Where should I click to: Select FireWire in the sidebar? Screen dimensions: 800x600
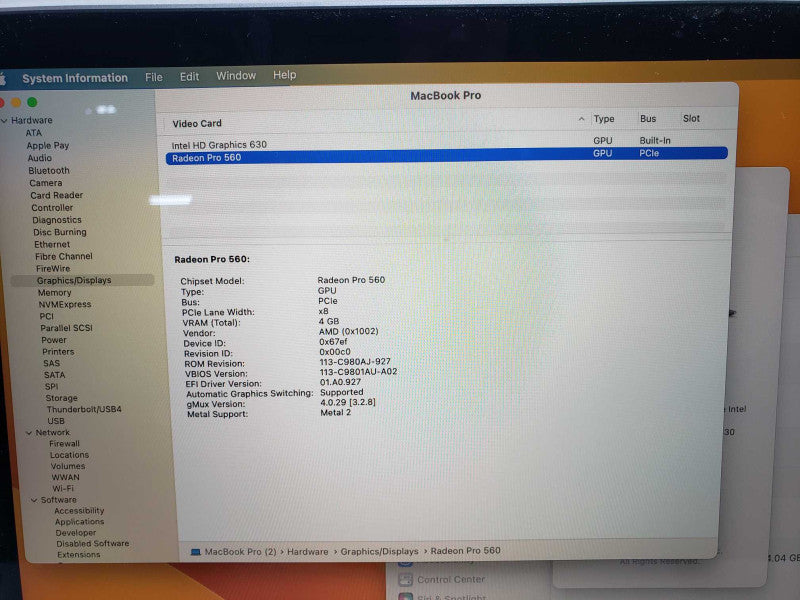tap(53, 268)
